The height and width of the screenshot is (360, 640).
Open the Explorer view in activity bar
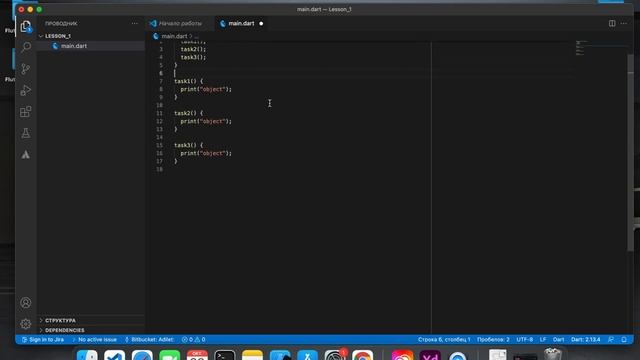26,27
